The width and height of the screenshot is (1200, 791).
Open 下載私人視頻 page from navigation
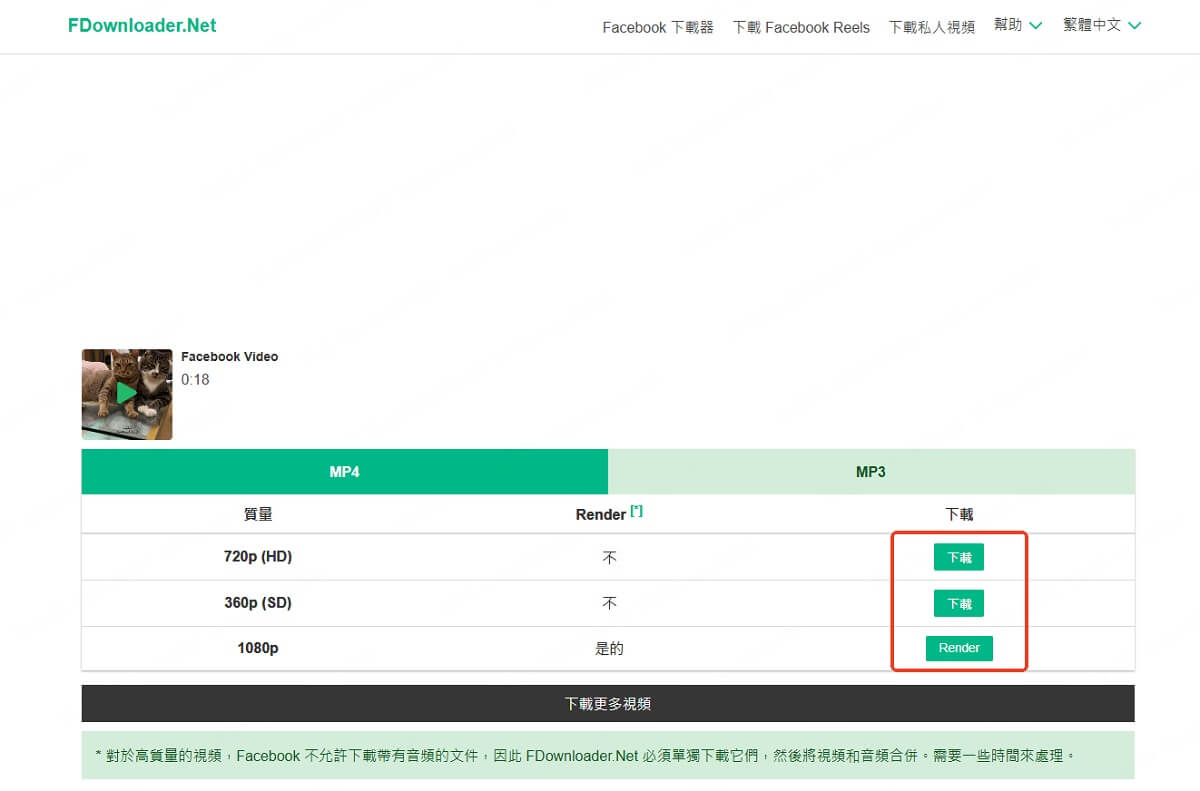pyautogui.click(x=931, y=27)
